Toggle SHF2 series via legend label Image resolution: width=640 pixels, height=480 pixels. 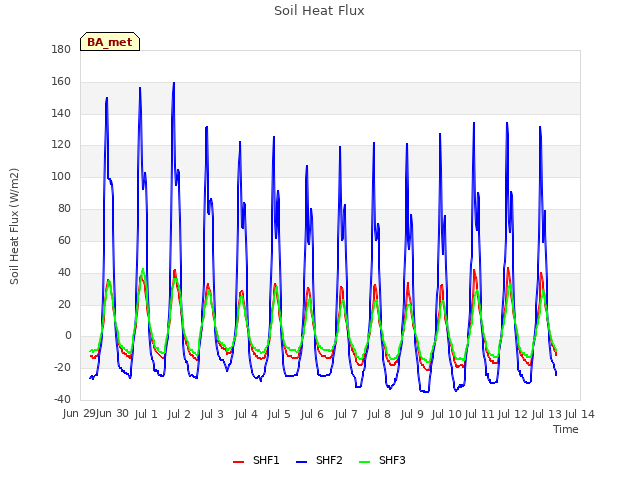pos(329,460)
